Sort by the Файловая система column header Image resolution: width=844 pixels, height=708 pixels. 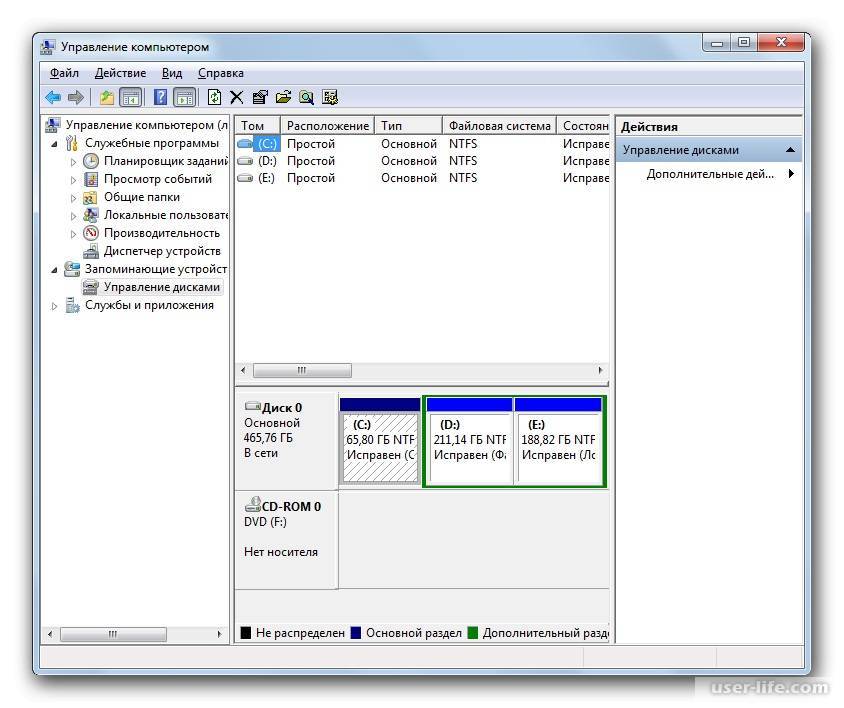(x=499, y=126)
